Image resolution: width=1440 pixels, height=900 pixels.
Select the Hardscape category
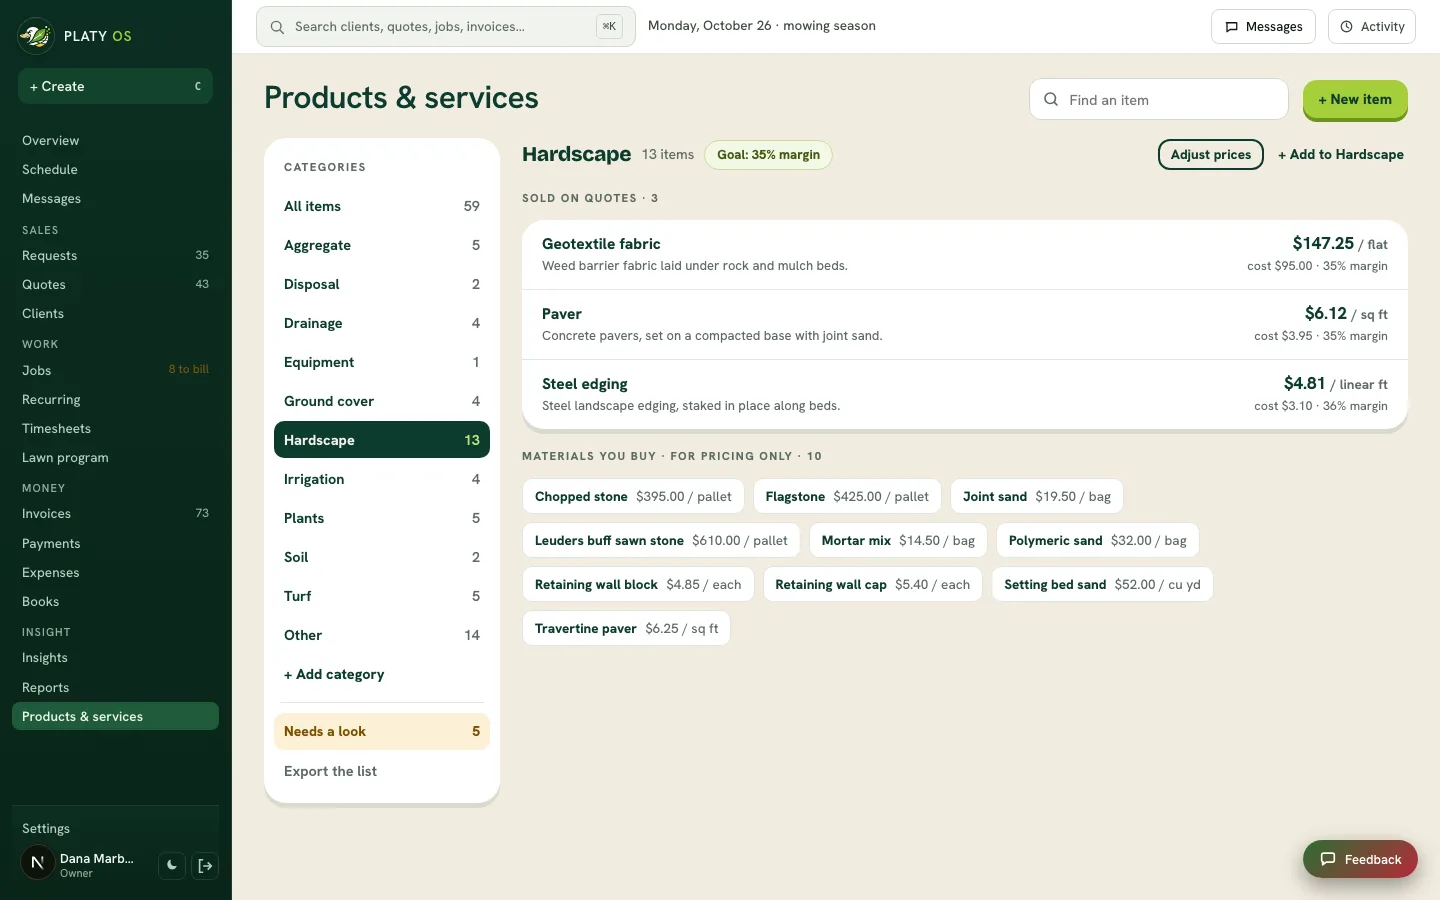pos(382,440)
